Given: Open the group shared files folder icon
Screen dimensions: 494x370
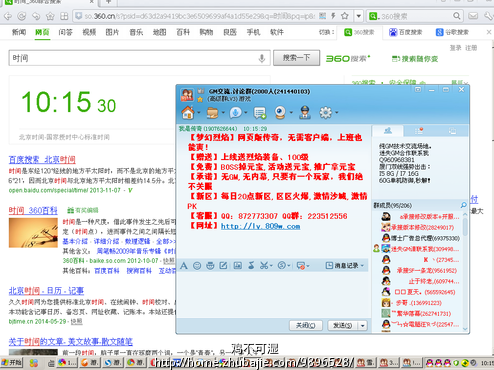Looking at the screenshot, I should tap(213, 113).
